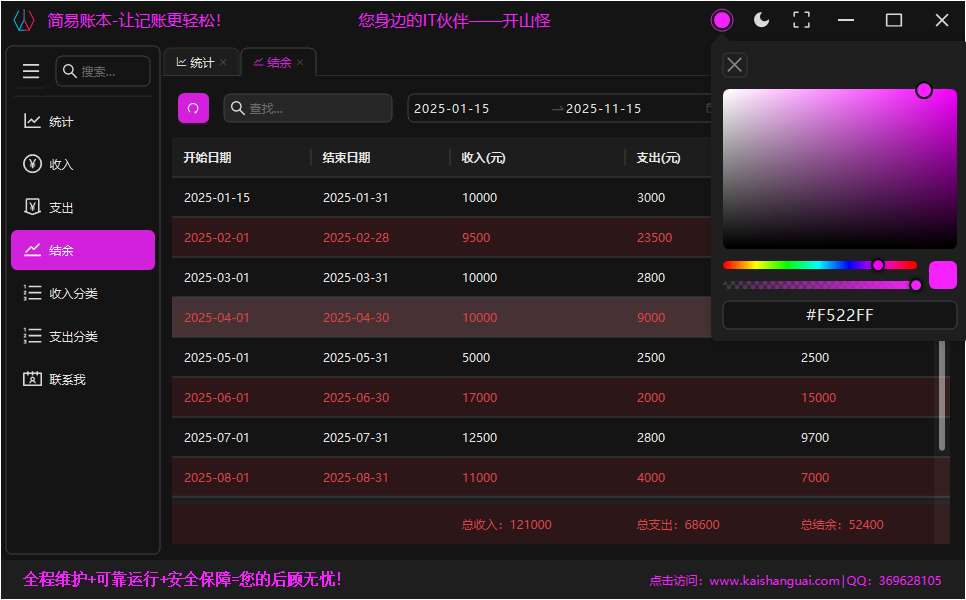Screen dimensions: 966x600
Task: Click the end date 2025-11-15 field
Action: coord(604,108)
